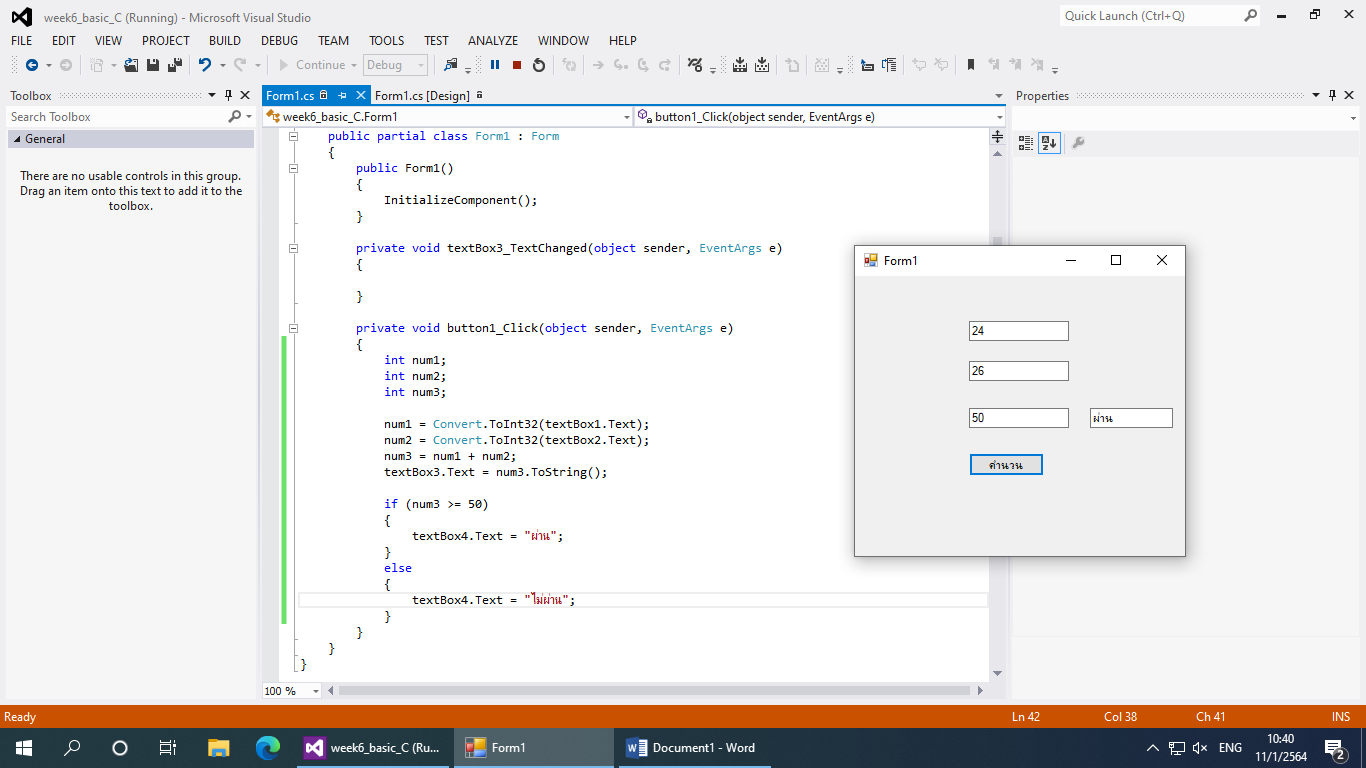
Task: Collapse the General group in Toolbox
Action: pos(17,139)
